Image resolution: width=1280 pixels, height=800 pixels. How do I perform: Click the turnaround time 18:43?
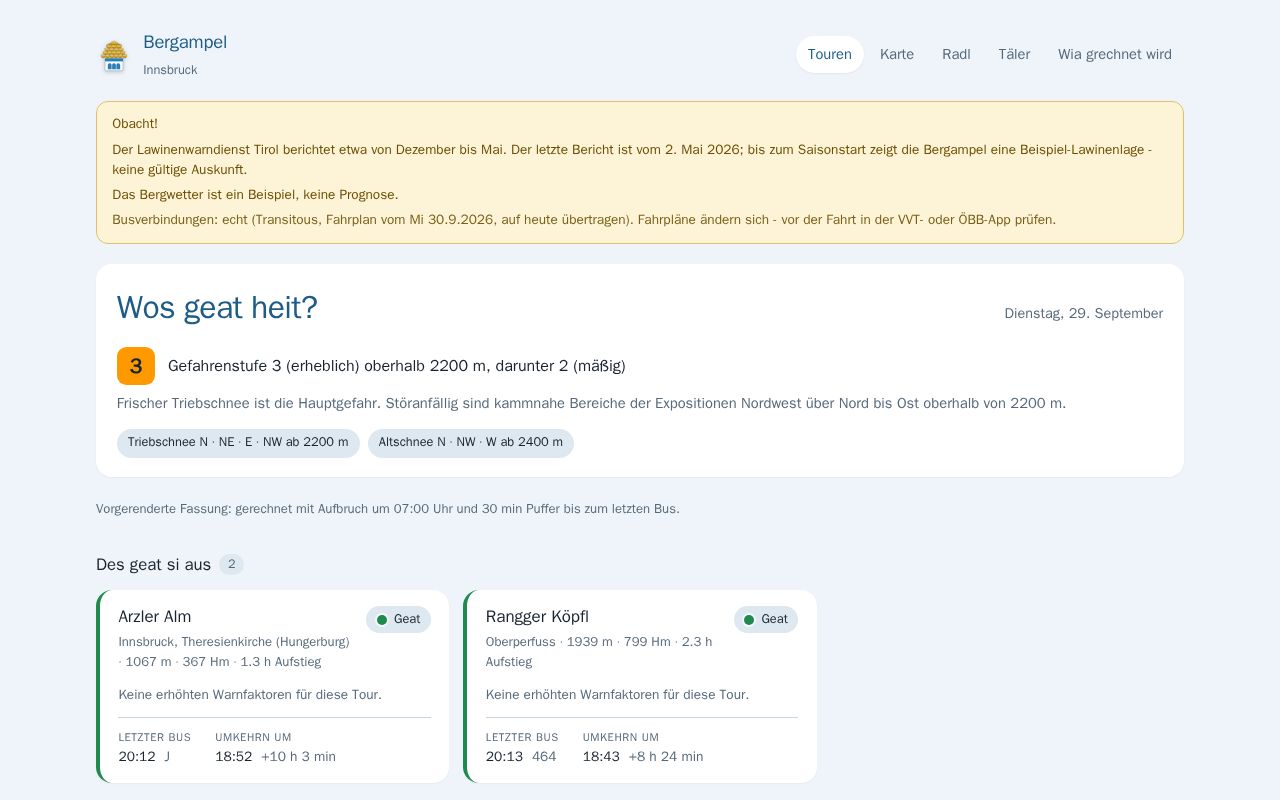601,757
